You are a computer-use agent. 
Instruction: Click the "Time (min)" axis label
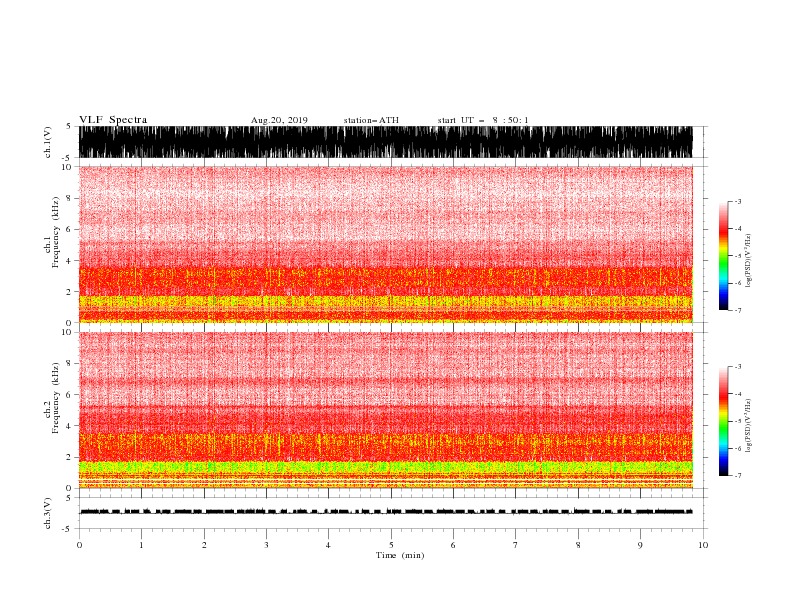400,555
